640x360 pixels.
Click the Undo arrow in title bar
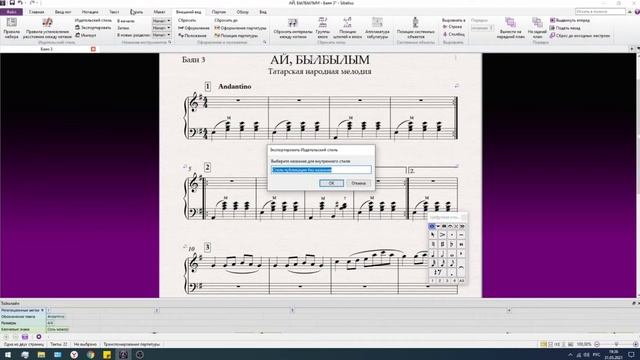[20, 3]
